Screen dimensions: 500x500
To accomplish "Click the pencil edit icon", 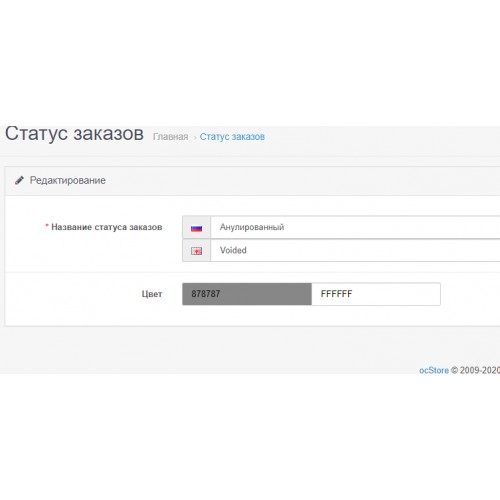I will pos(19,180).
